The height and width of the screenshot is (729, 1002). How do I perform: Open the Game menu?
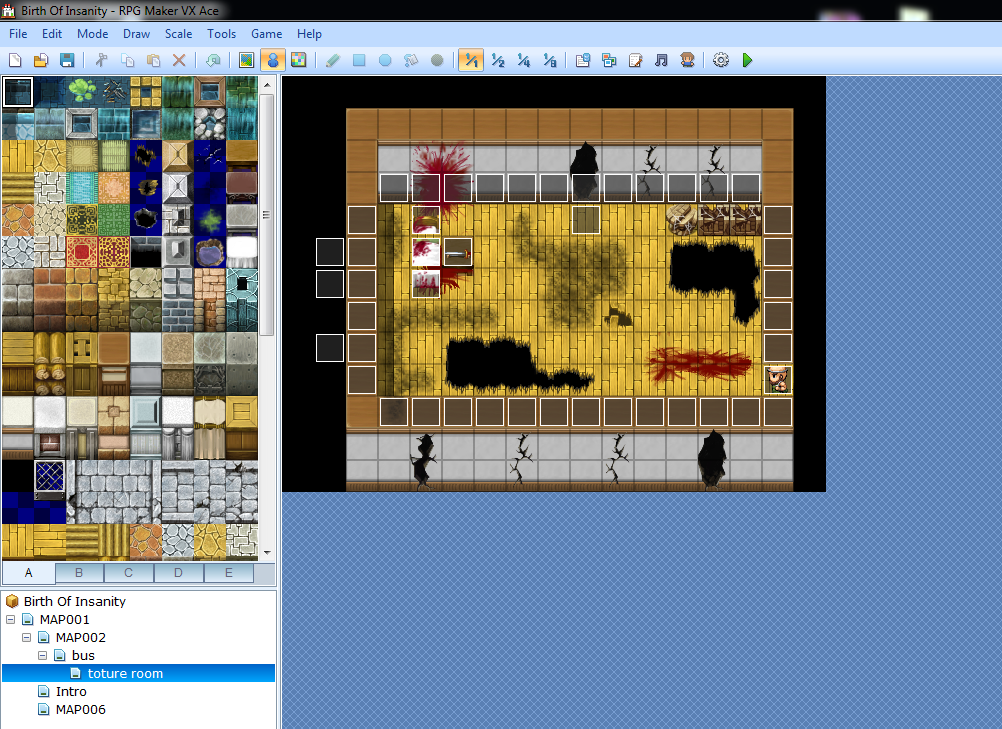pos(266,34)
